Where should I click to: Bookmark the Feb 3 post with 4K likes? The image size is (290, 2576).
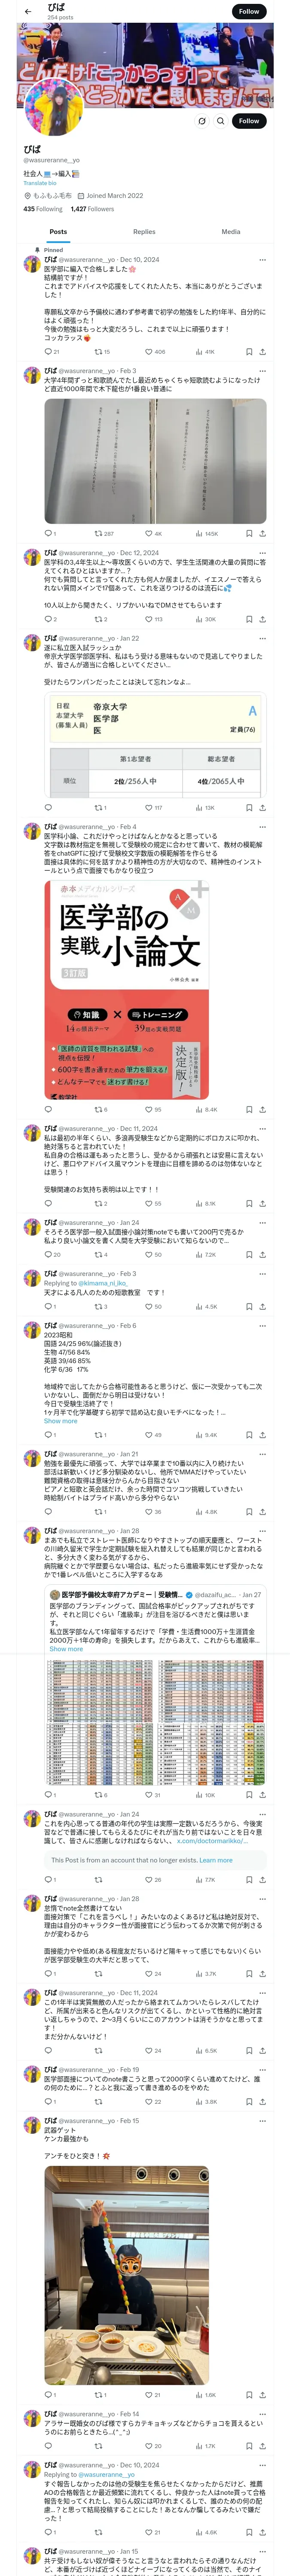pos(249,534)
